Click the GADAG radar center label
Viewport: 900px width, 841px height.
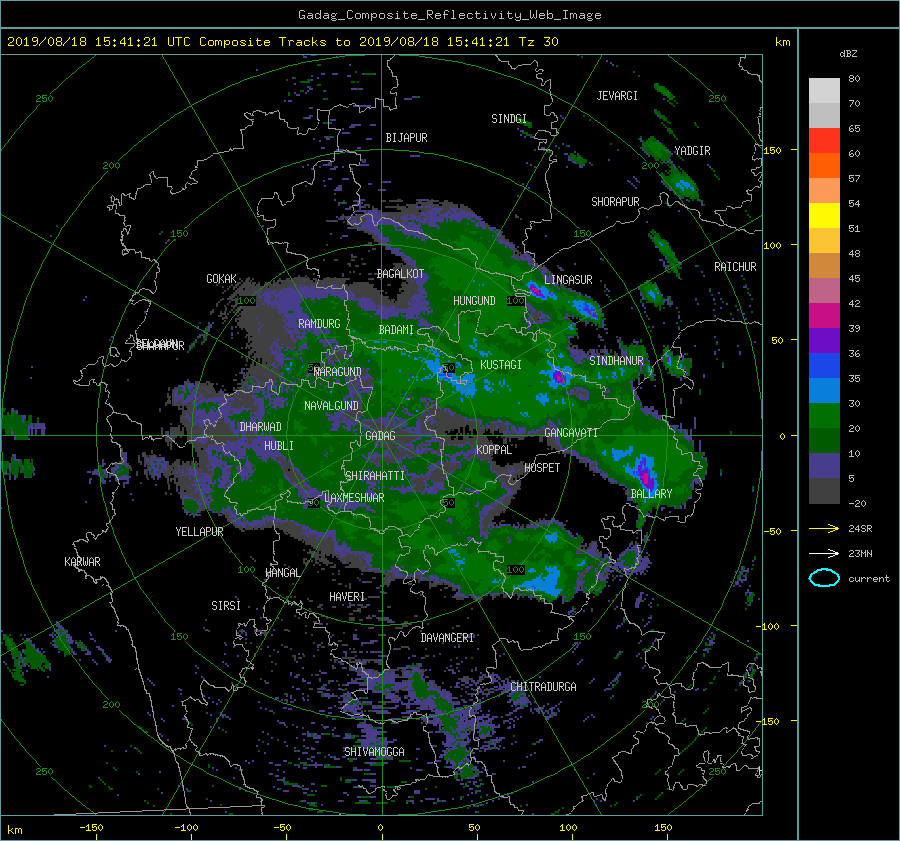coord(381,436)
